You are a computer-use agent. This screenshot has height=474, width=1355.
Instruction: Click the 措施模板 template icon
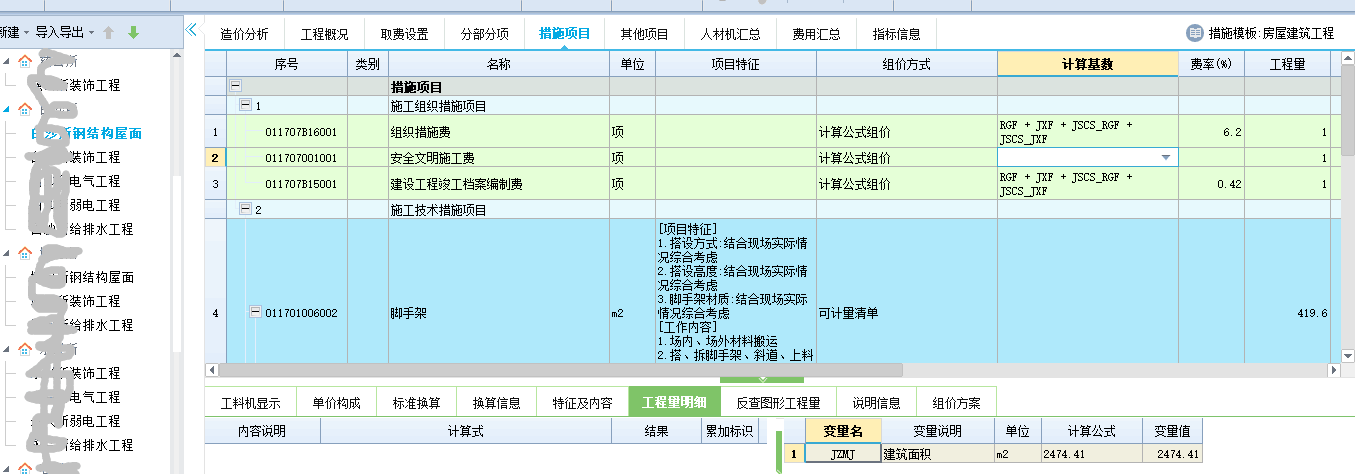click(x=1194, y=33)
